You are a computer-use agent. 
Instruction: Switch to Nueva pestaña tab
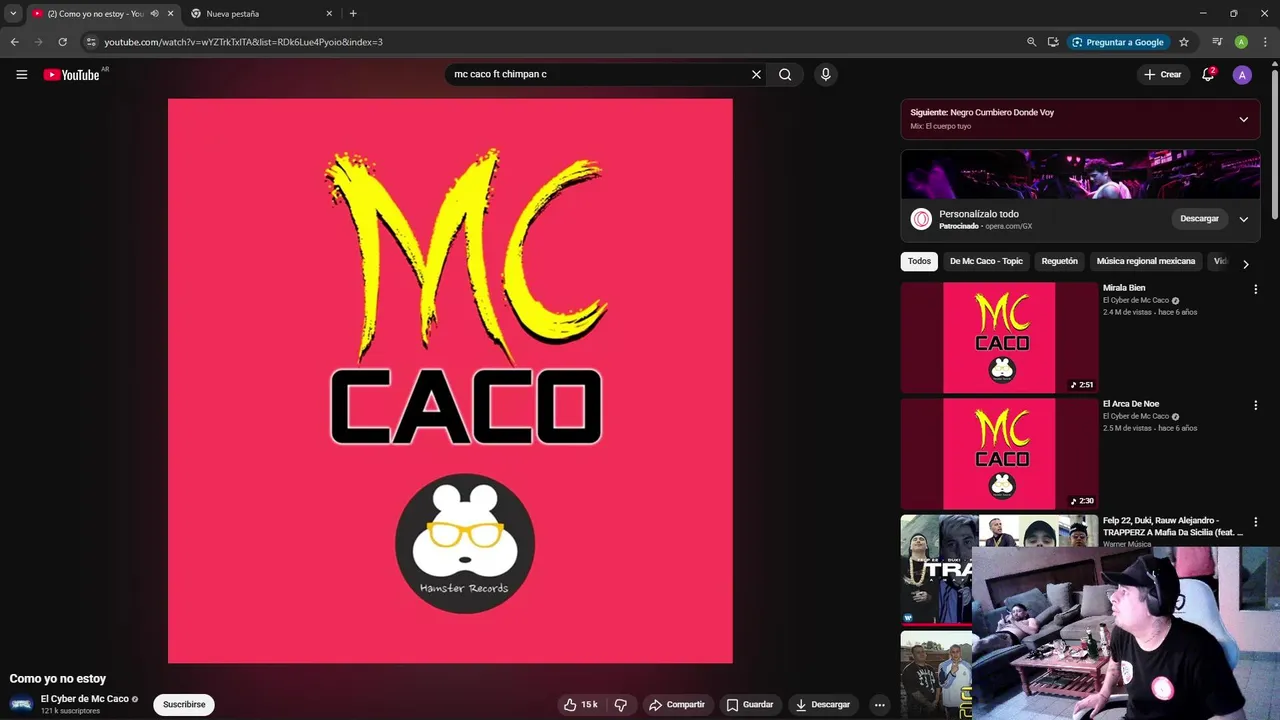pyautogui.click(x=260, y=13)
